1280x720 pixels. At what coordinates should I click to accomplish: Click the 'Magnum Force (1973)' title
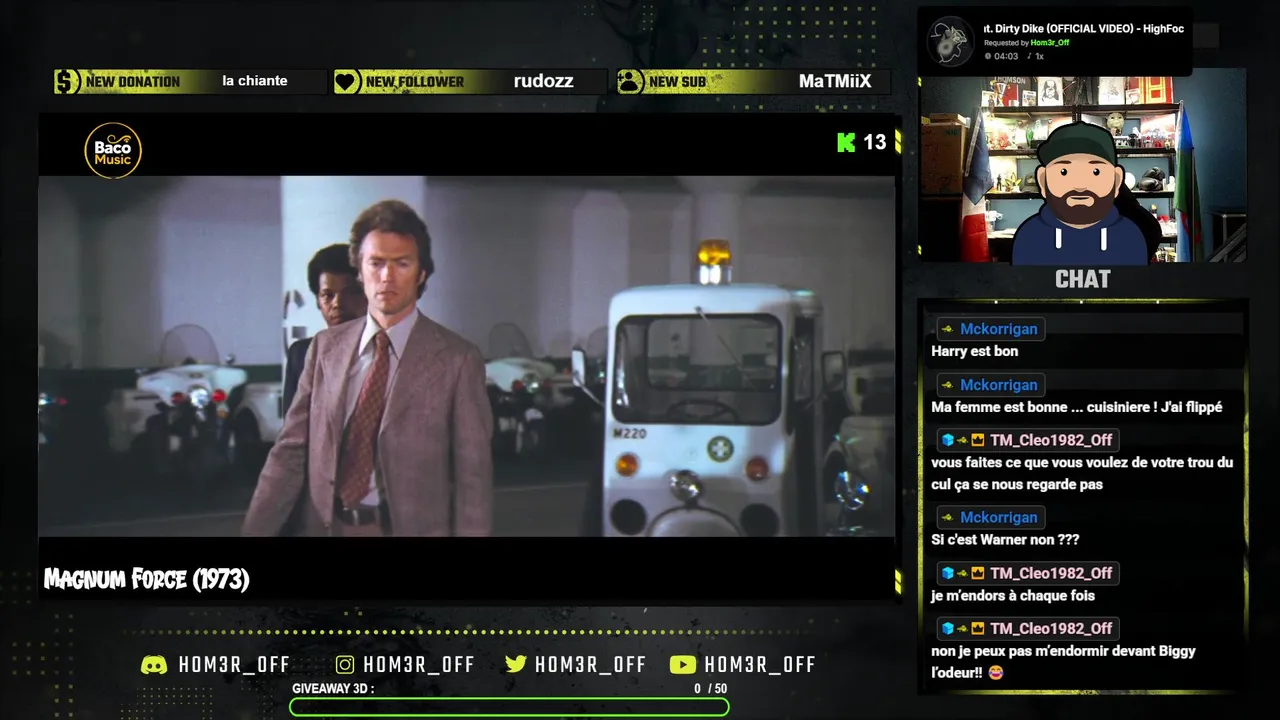point(147,579)
